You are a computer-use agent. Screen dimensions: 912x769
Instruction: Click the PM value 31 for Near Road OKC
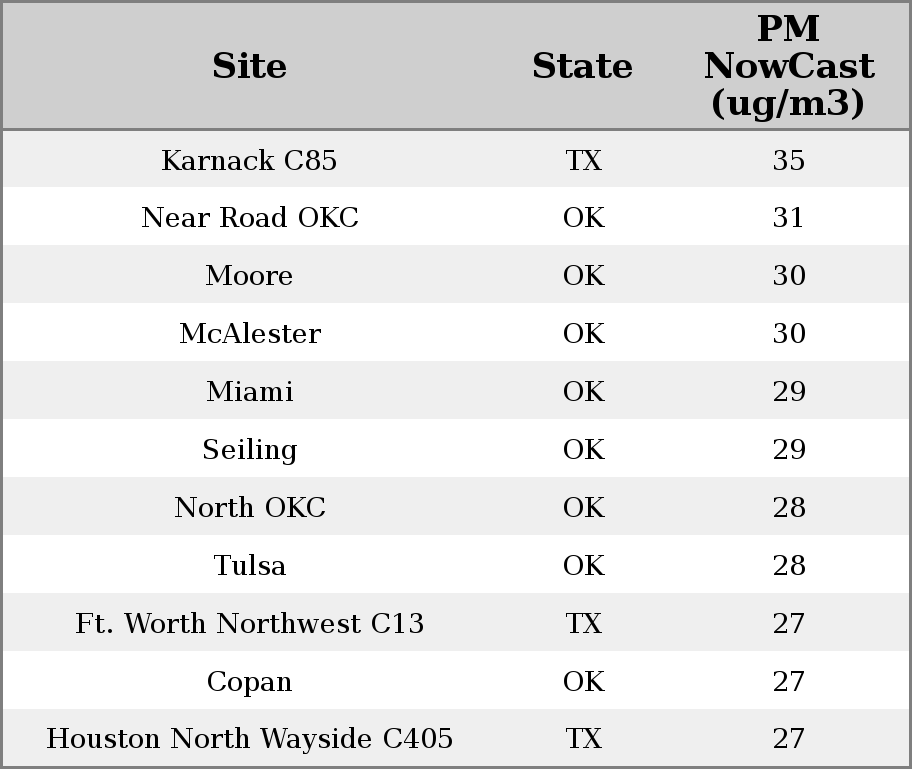(x=788, y=218)
